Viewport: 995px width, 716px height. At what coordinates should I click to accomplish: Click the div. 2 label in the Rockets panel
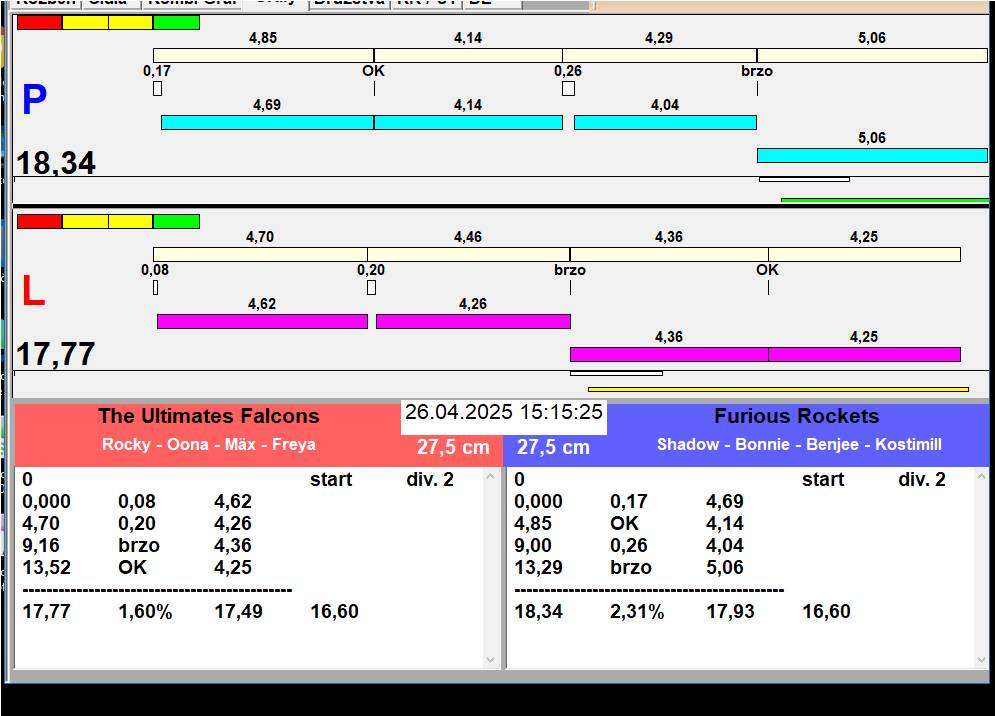(x=922, y=480)
